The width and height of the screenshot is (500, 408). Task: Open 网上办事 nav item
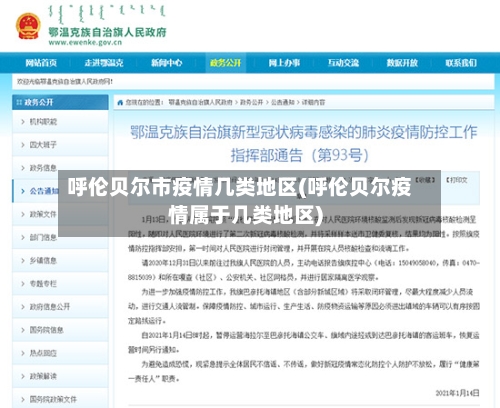(x=284, y=63)
